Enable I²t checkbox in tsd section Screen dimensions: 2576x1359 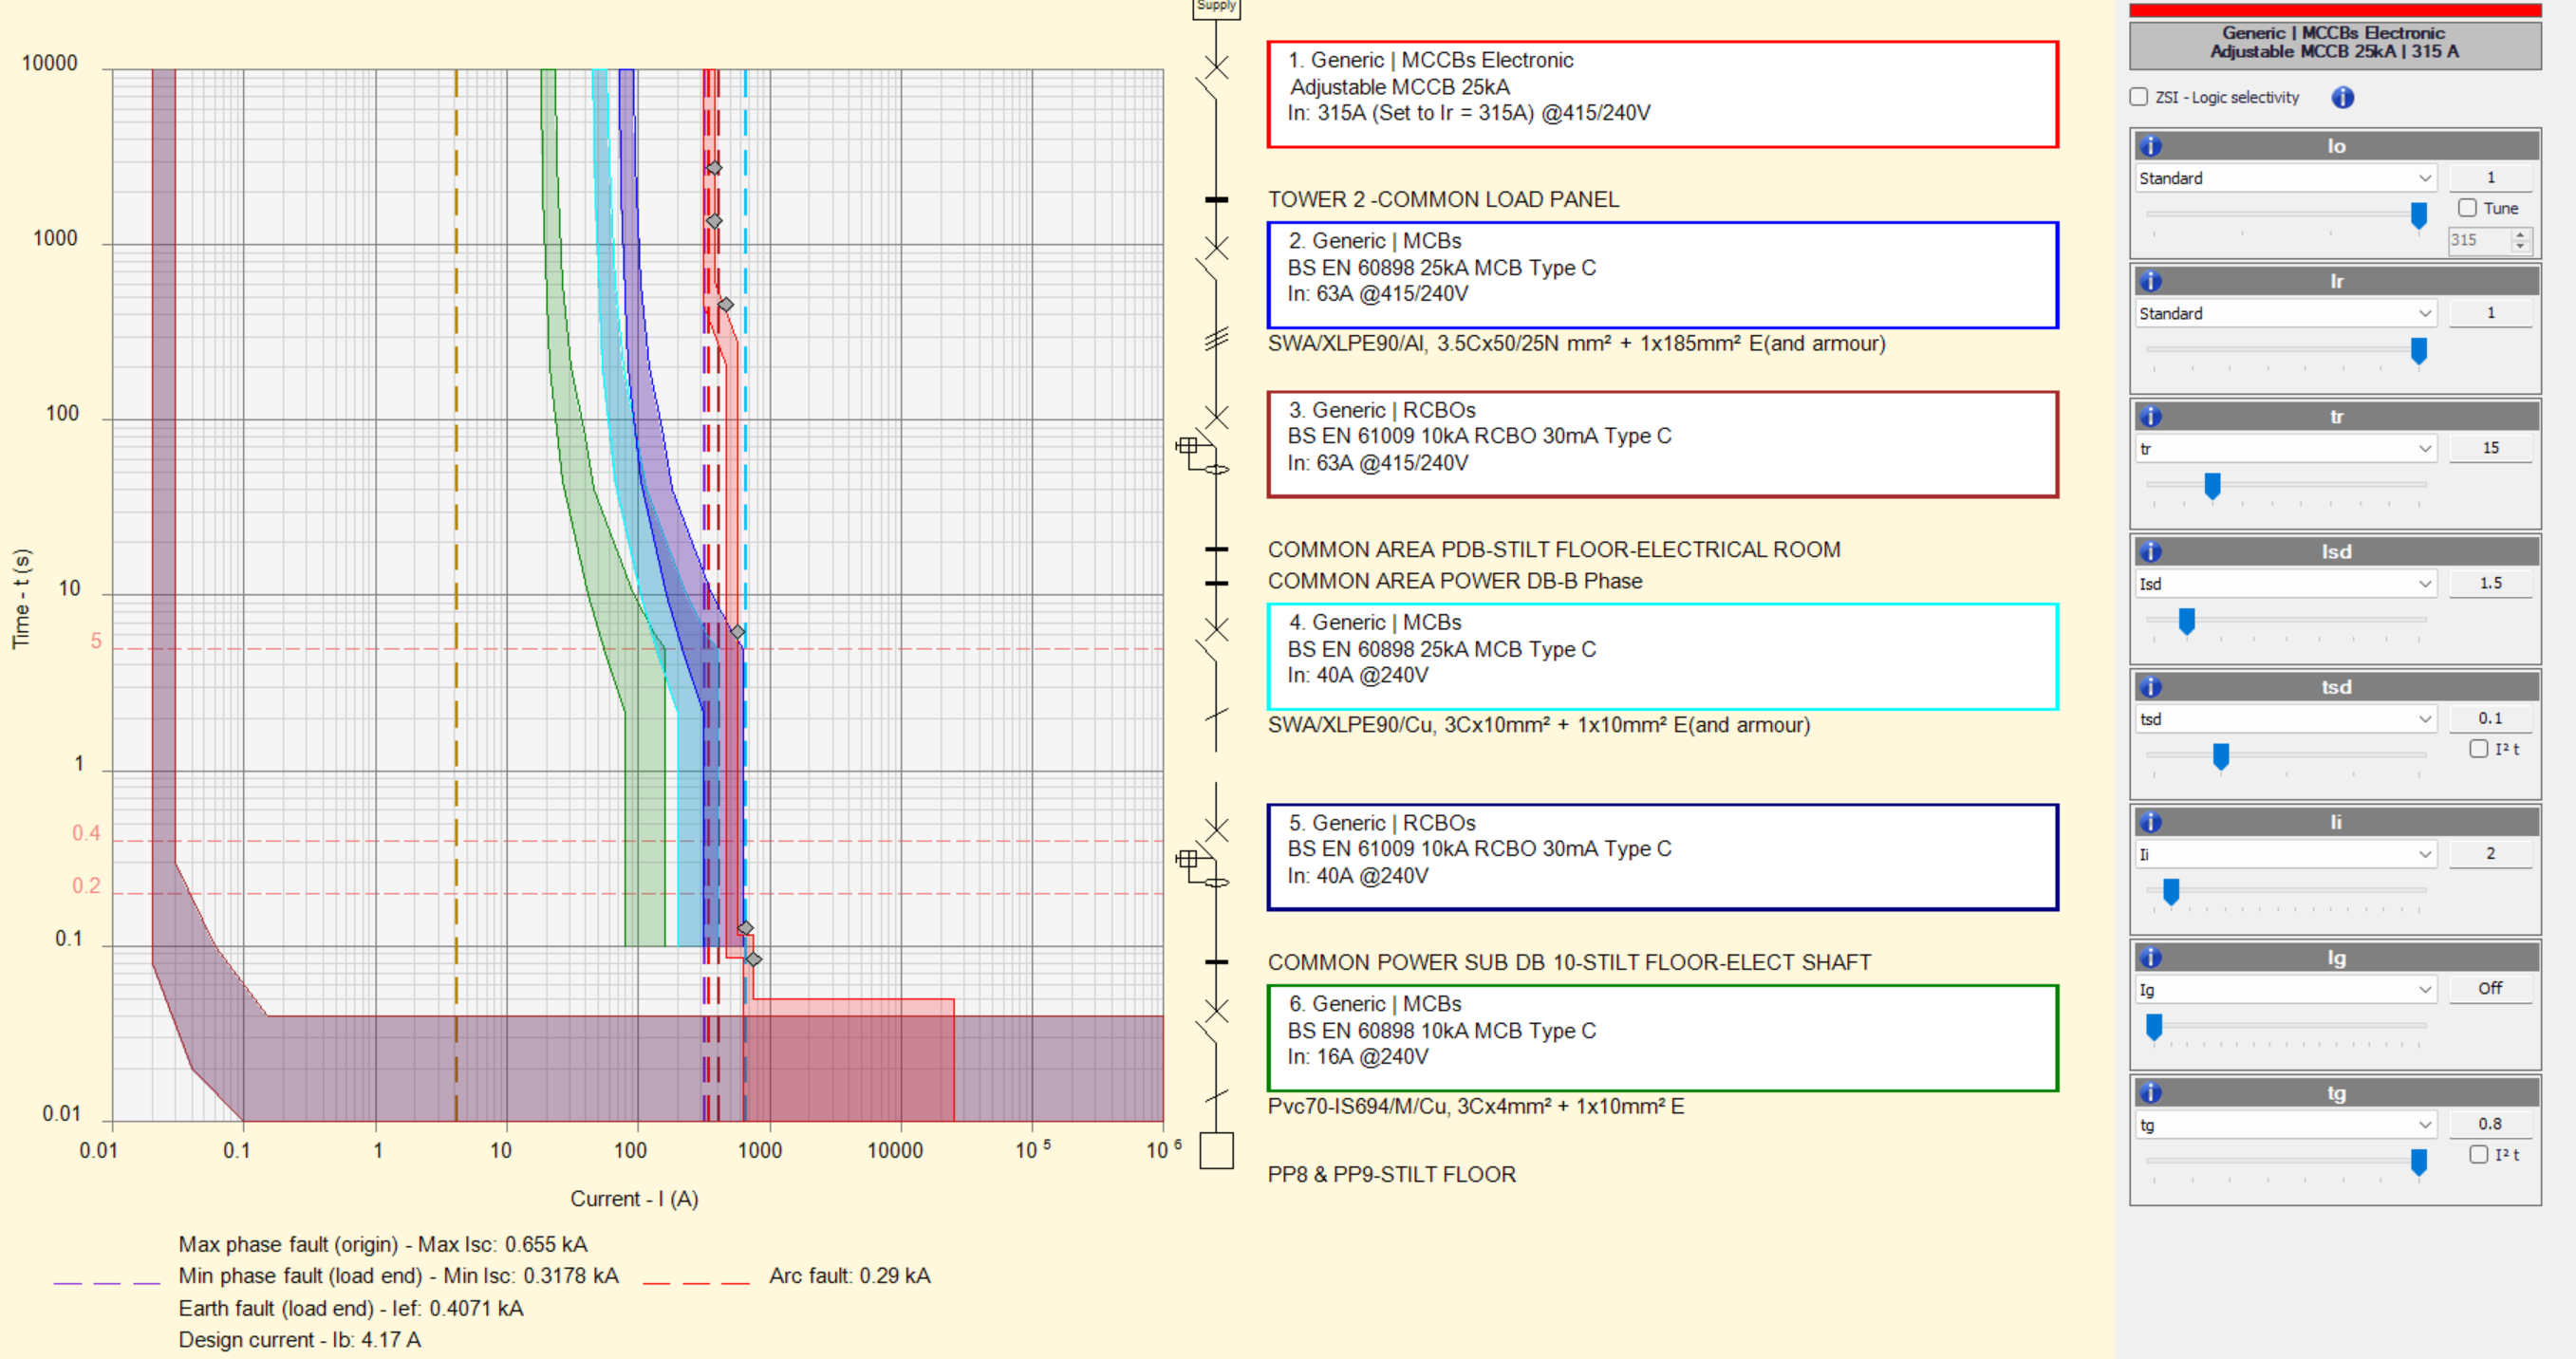(2478, 749)
